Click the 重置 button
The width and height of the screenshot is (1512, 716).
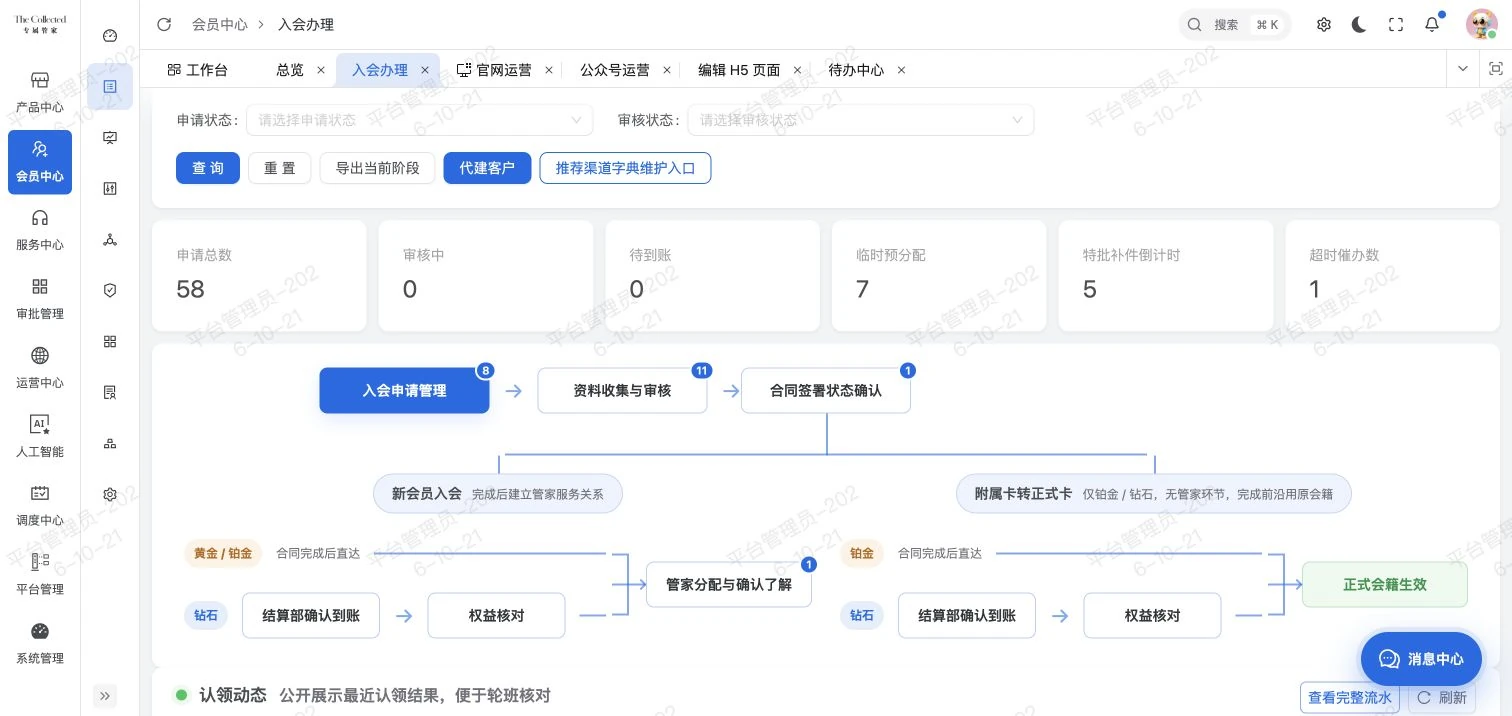(x=280, y=168)
